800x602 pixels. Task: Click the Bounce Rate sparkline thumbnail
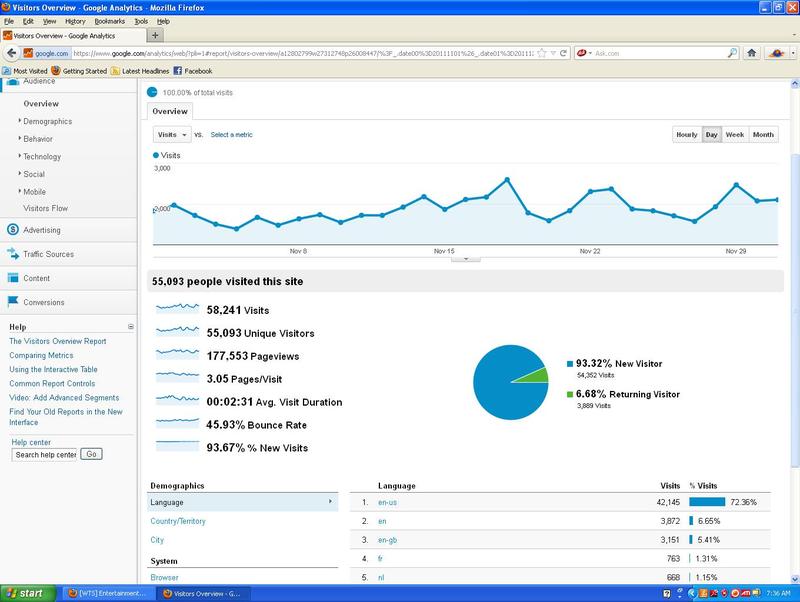[x=177, y=423]
